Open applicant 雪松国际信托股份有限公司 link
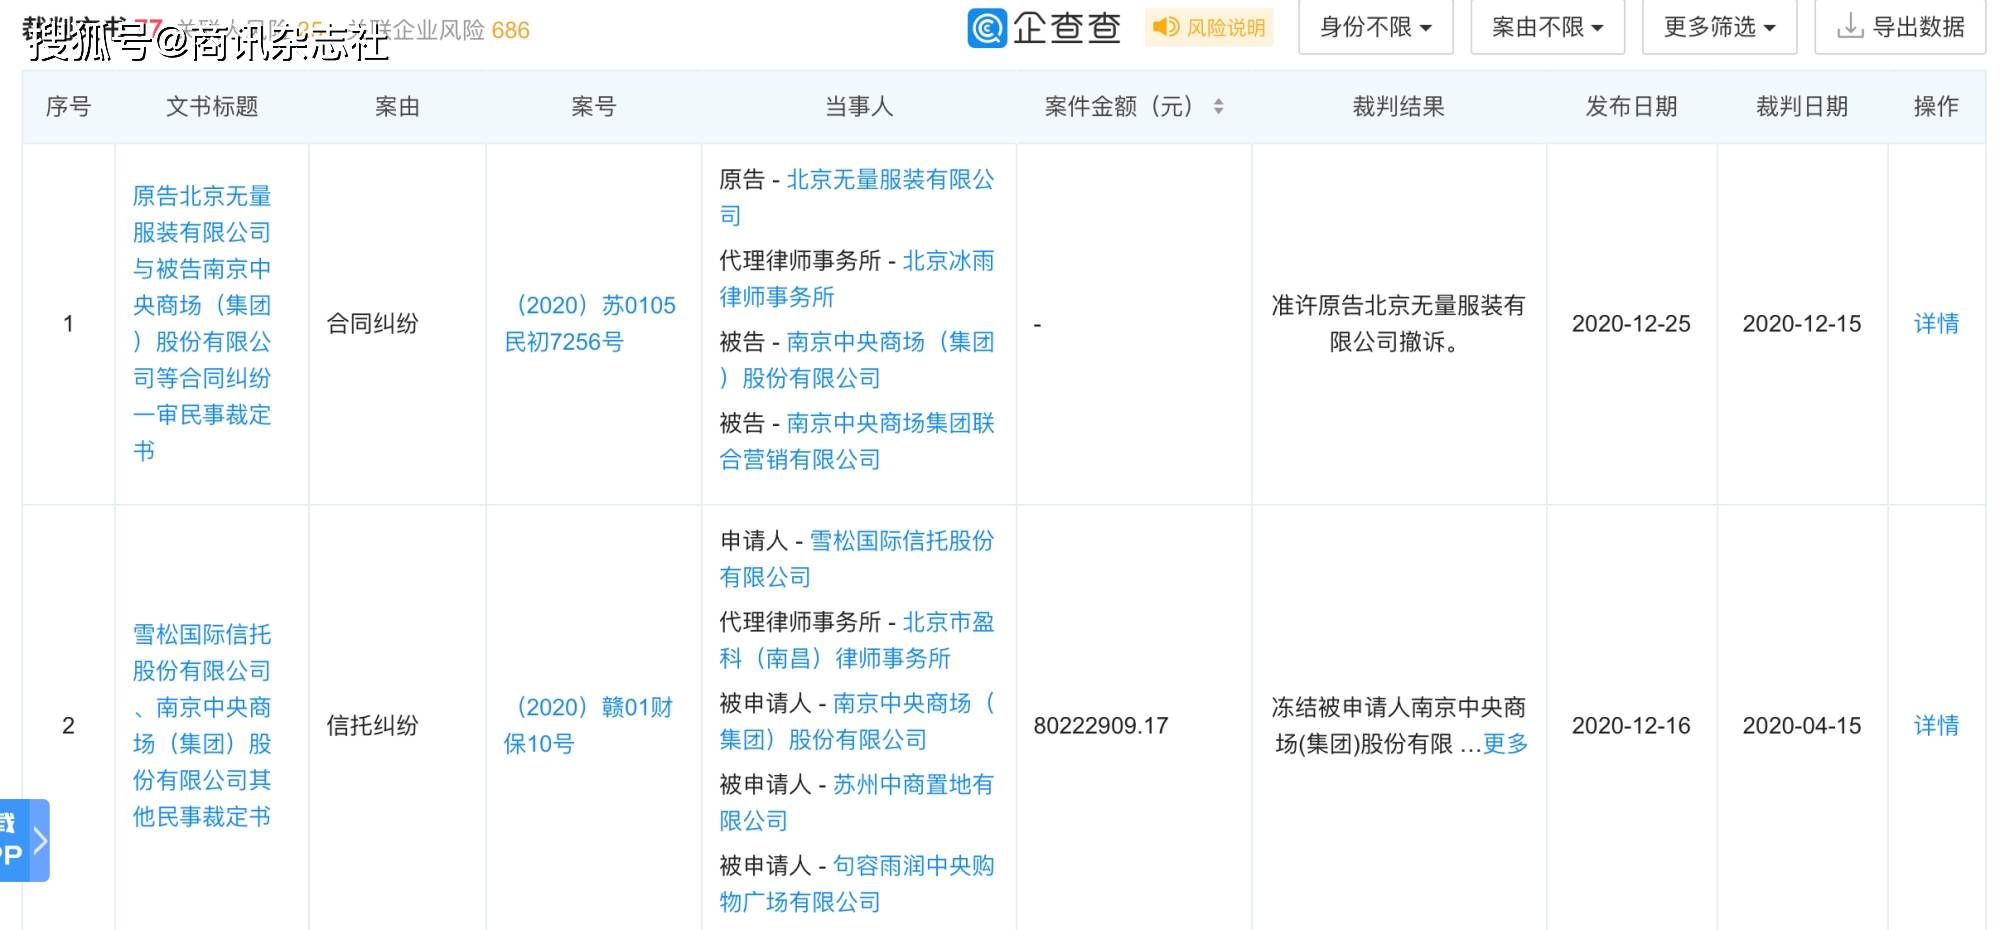 (x=856, y=559)
